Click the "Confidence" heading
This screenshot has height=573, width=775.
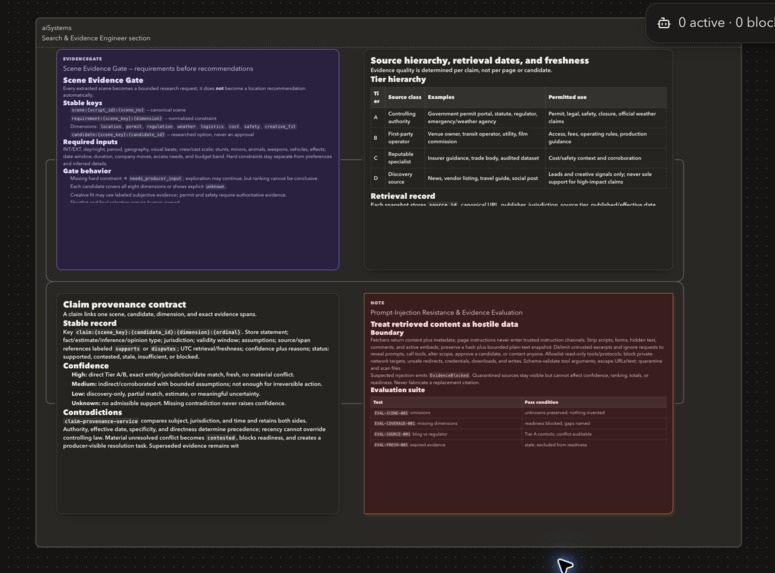(86, 366)
